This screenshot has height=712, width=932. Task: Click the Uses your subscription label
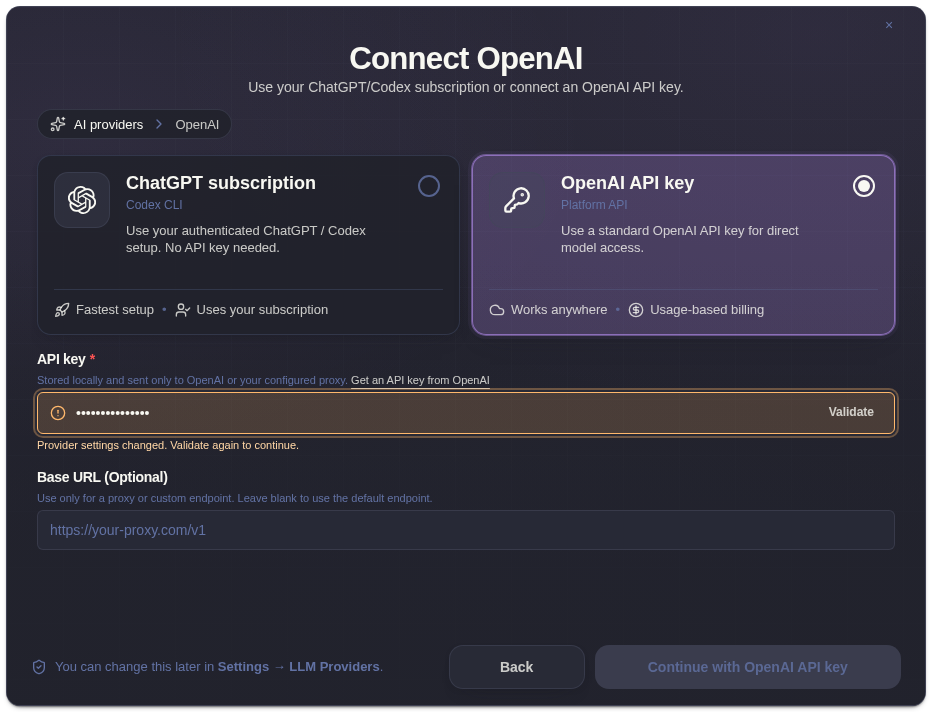(x=262, y=310)
